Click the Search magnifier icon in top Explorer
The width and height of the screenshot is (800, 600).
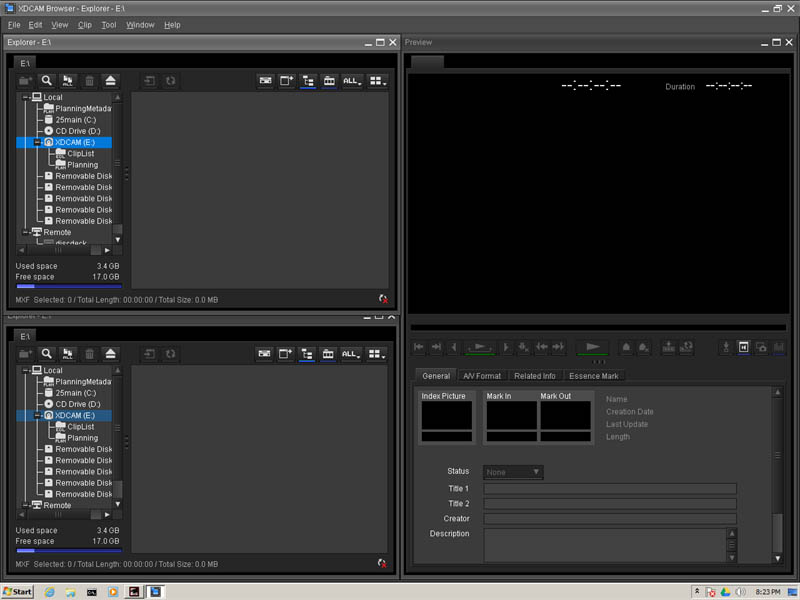46,80
